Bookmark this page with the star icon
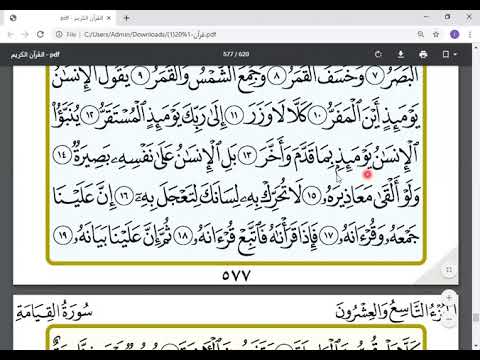480x360 pixels. 436,34
